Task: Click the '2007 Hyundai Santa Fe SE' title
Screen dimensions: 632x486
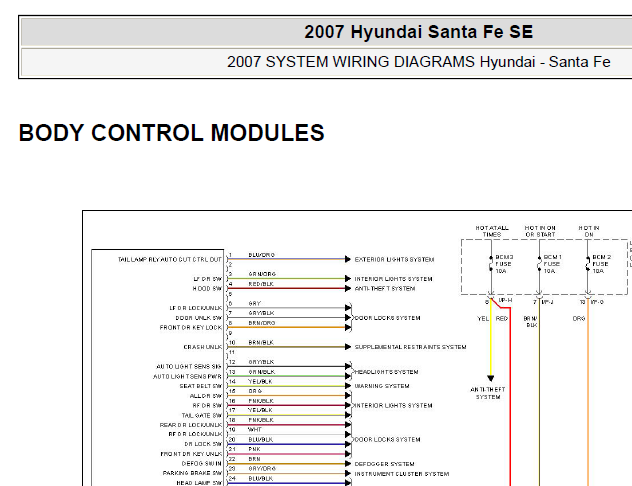Action: click(x=418, y=32)
